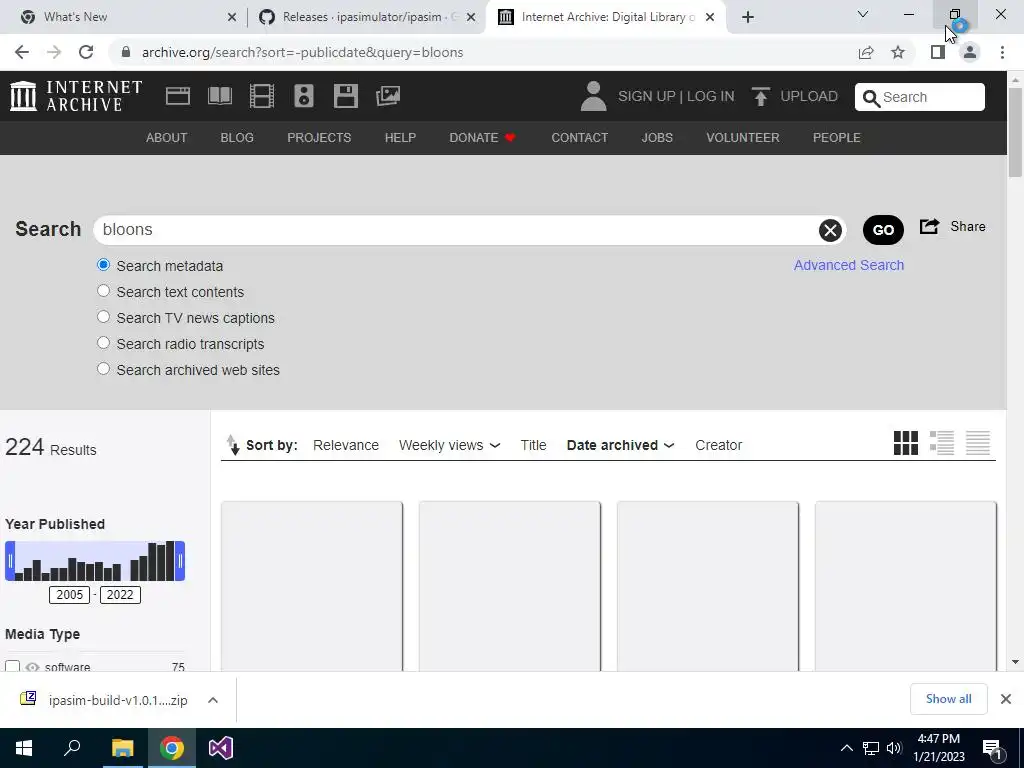
Task: Click the SIGN UP link
Action: (647, 97)
